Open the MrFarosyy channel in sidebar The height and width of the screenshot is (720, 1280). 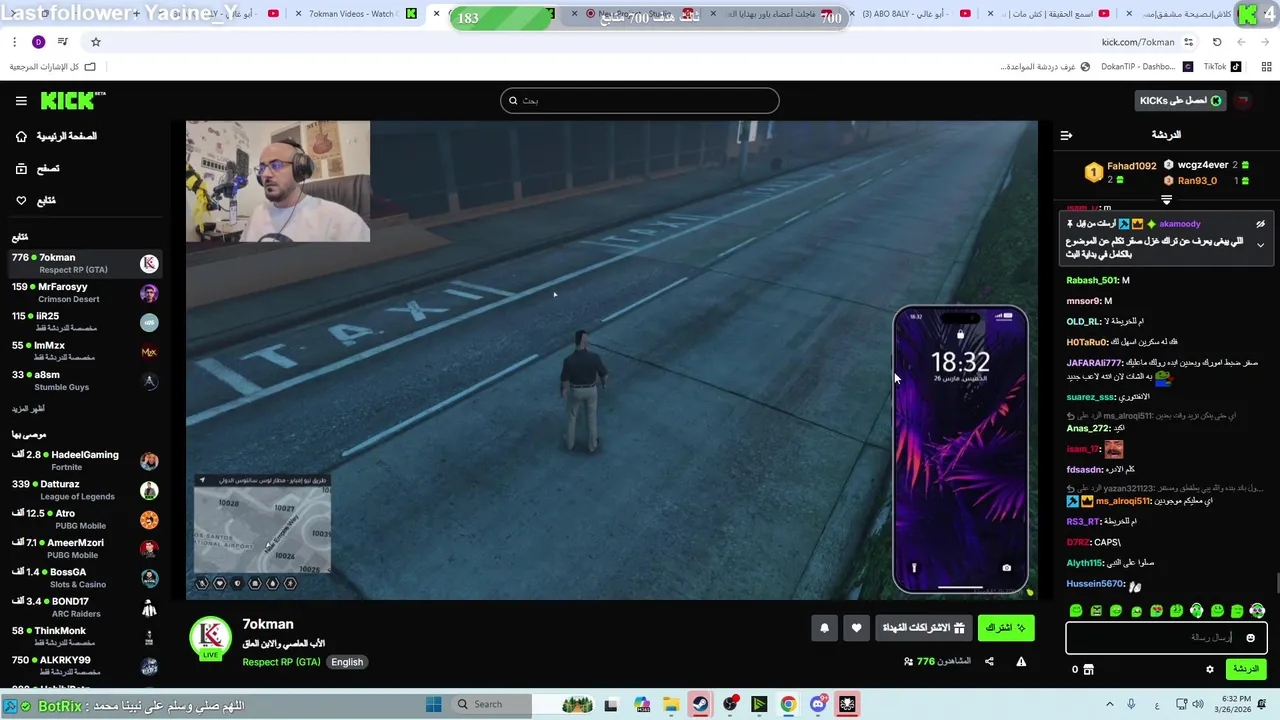pyautogui.click(x=85, y=293)
